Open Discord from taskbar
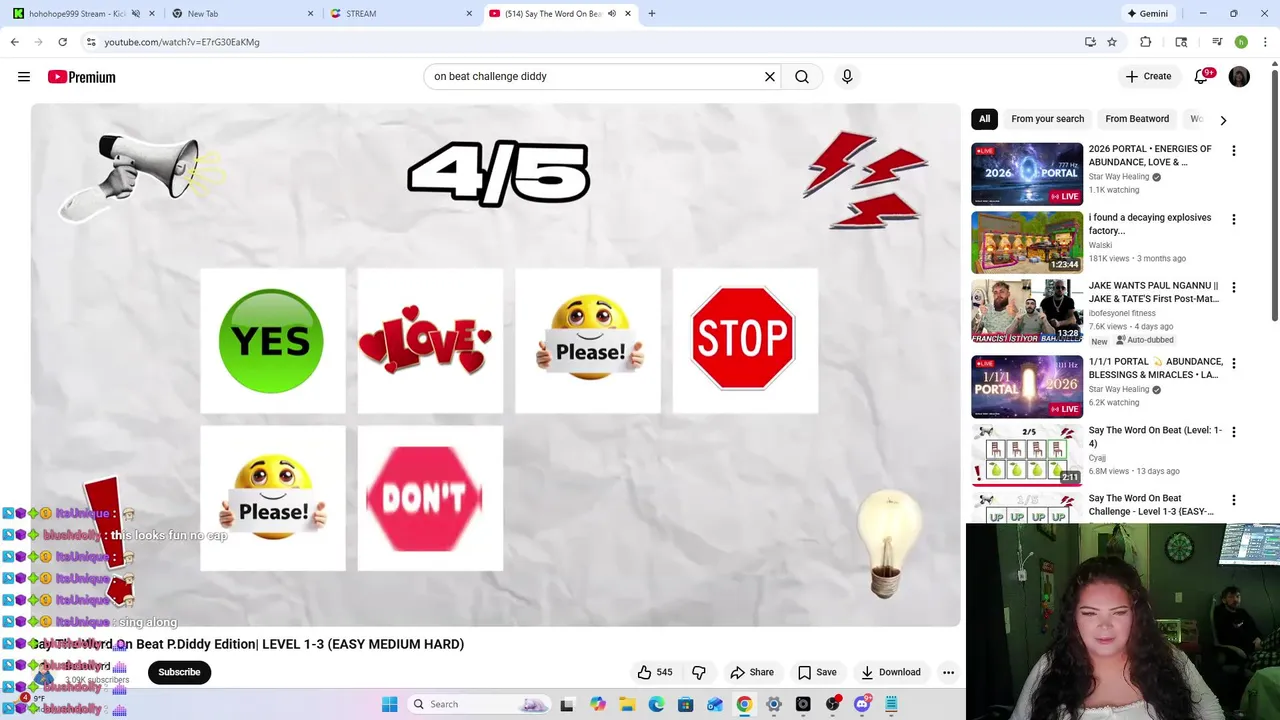The height and width of the screenshot is (720, 1280). [x=862, y=704]
